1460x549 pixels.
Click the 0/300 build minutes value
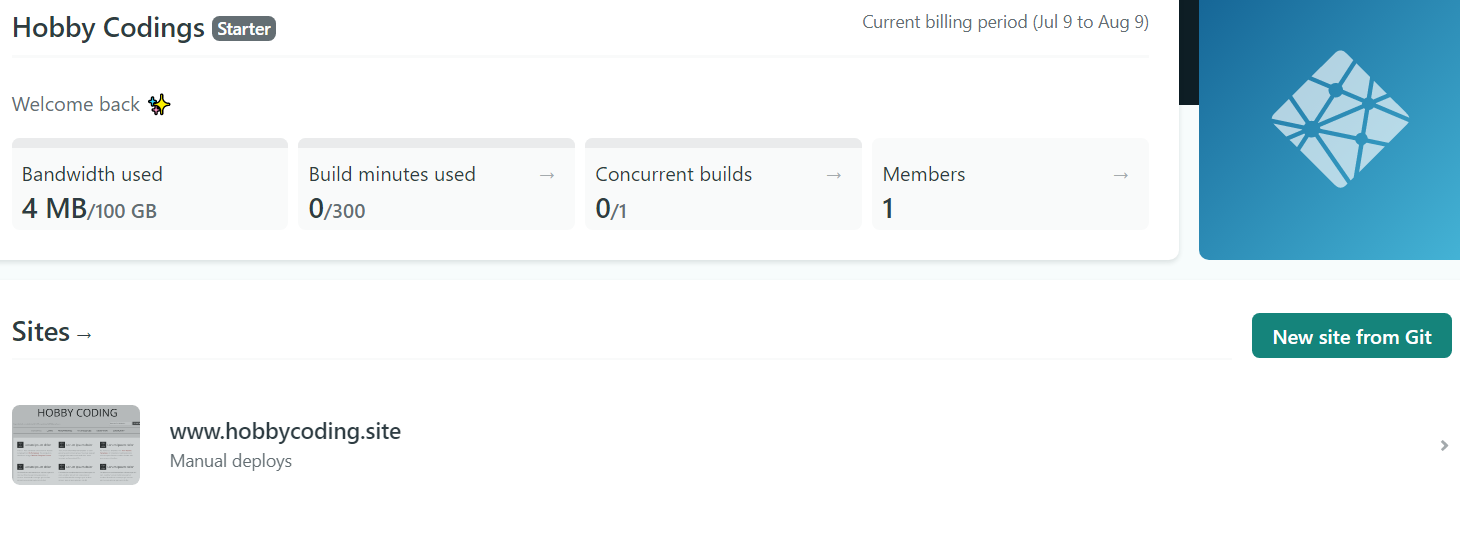337,209
